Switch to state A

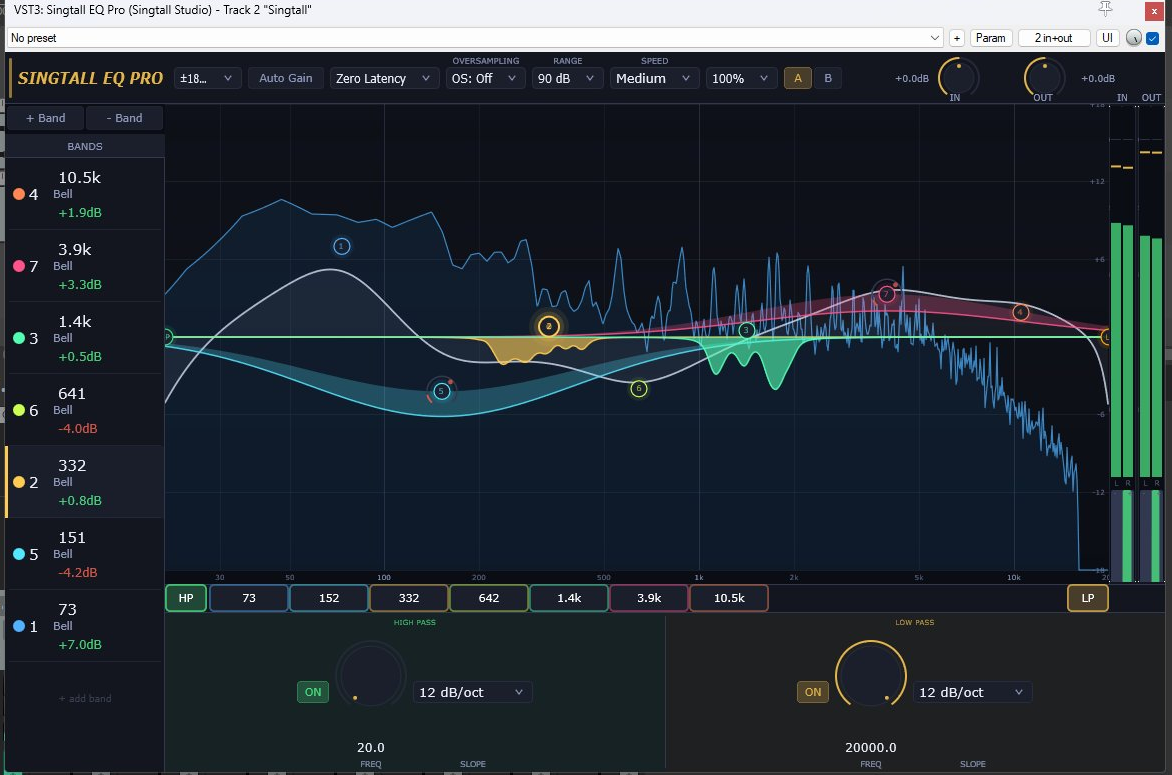click(x=798, y=78)
